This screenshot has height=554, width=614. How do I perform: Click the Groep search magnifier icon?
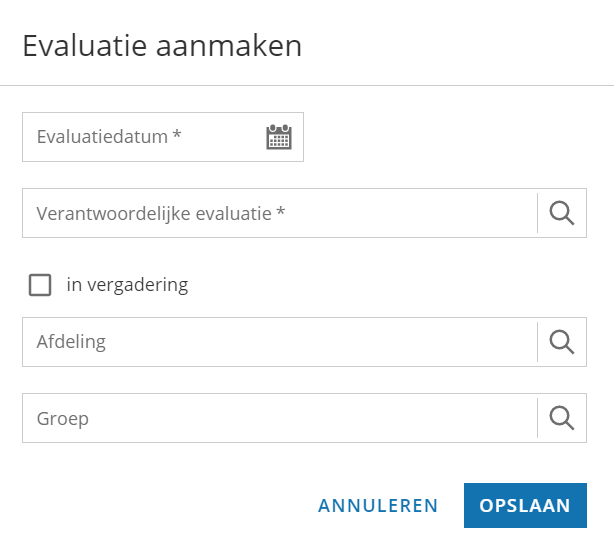click(562, 418)
